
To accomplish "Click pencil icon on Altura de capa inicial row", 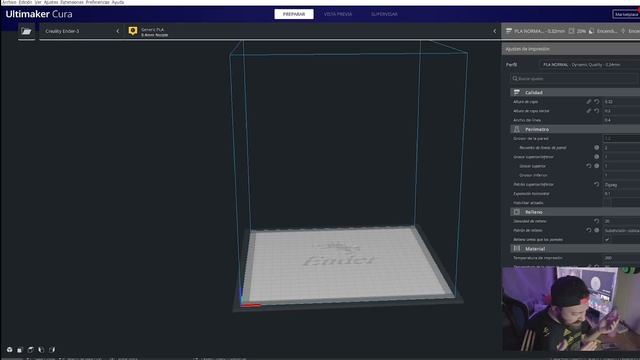I will [589, 111].
